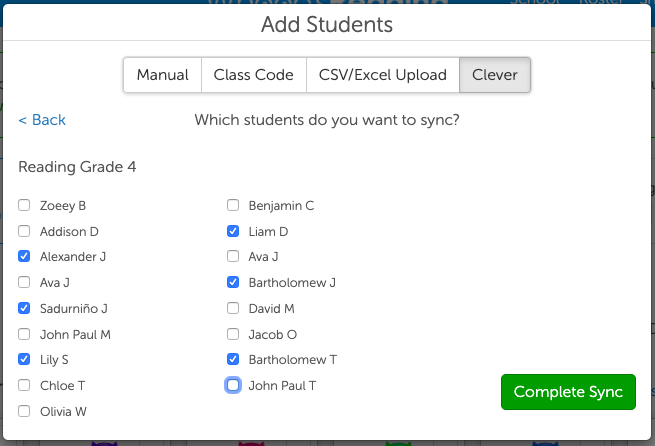Open the CSV/Excel Upload tab
This screenshot has height=446, width=655.
(382, 75)
